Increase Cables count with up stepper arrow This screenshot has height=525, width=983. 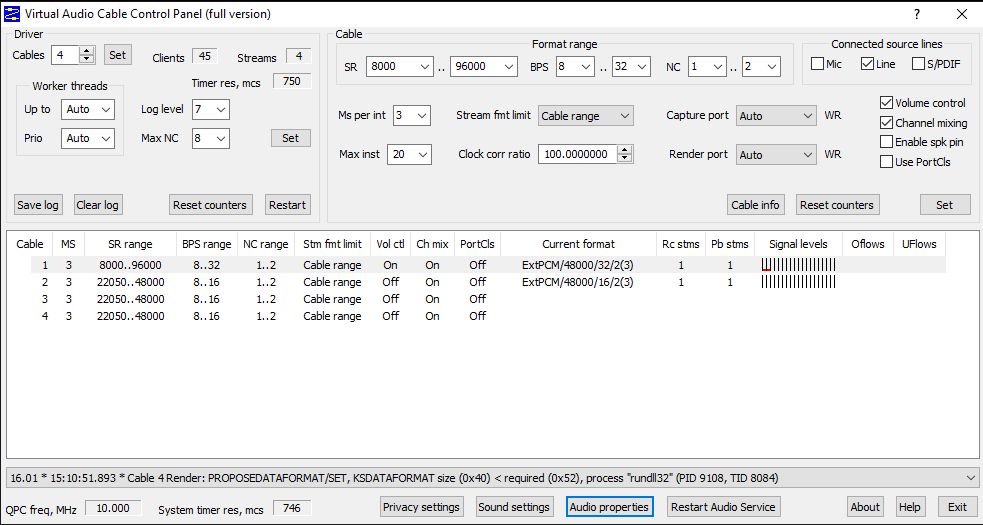(x=86, y=51)
